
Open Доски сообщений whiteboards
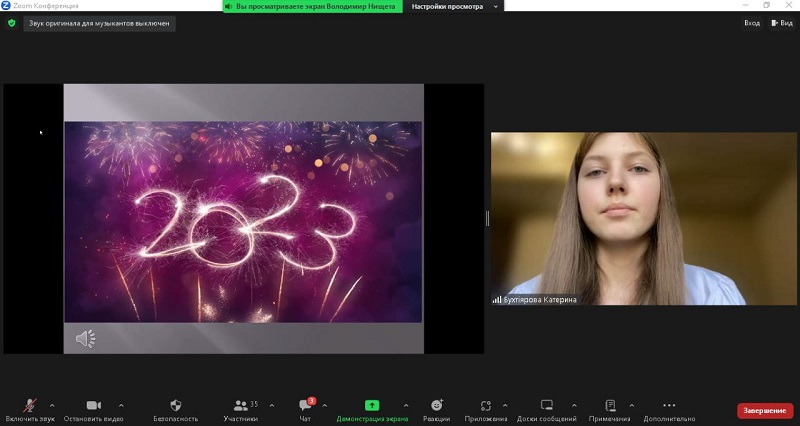pyautogui.click(x=546, y=410)
